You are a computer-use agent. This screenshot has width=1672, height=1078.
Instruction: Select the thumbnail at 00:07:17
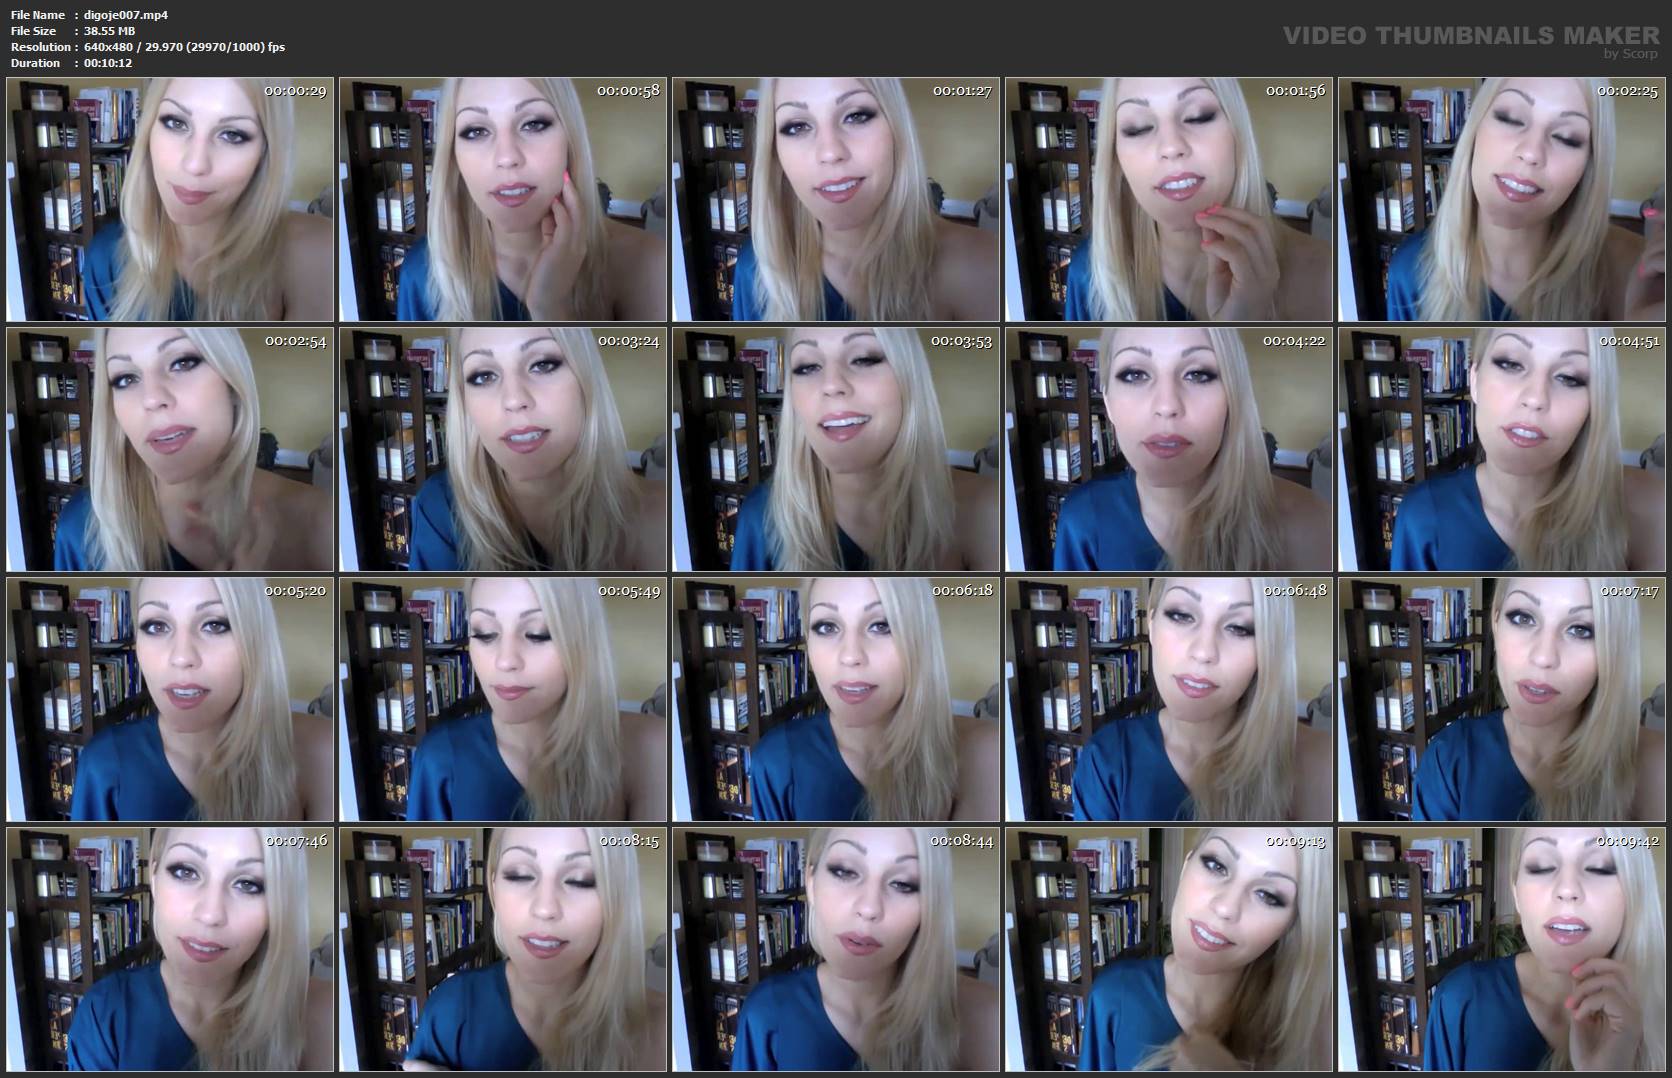coord(1502,700)
